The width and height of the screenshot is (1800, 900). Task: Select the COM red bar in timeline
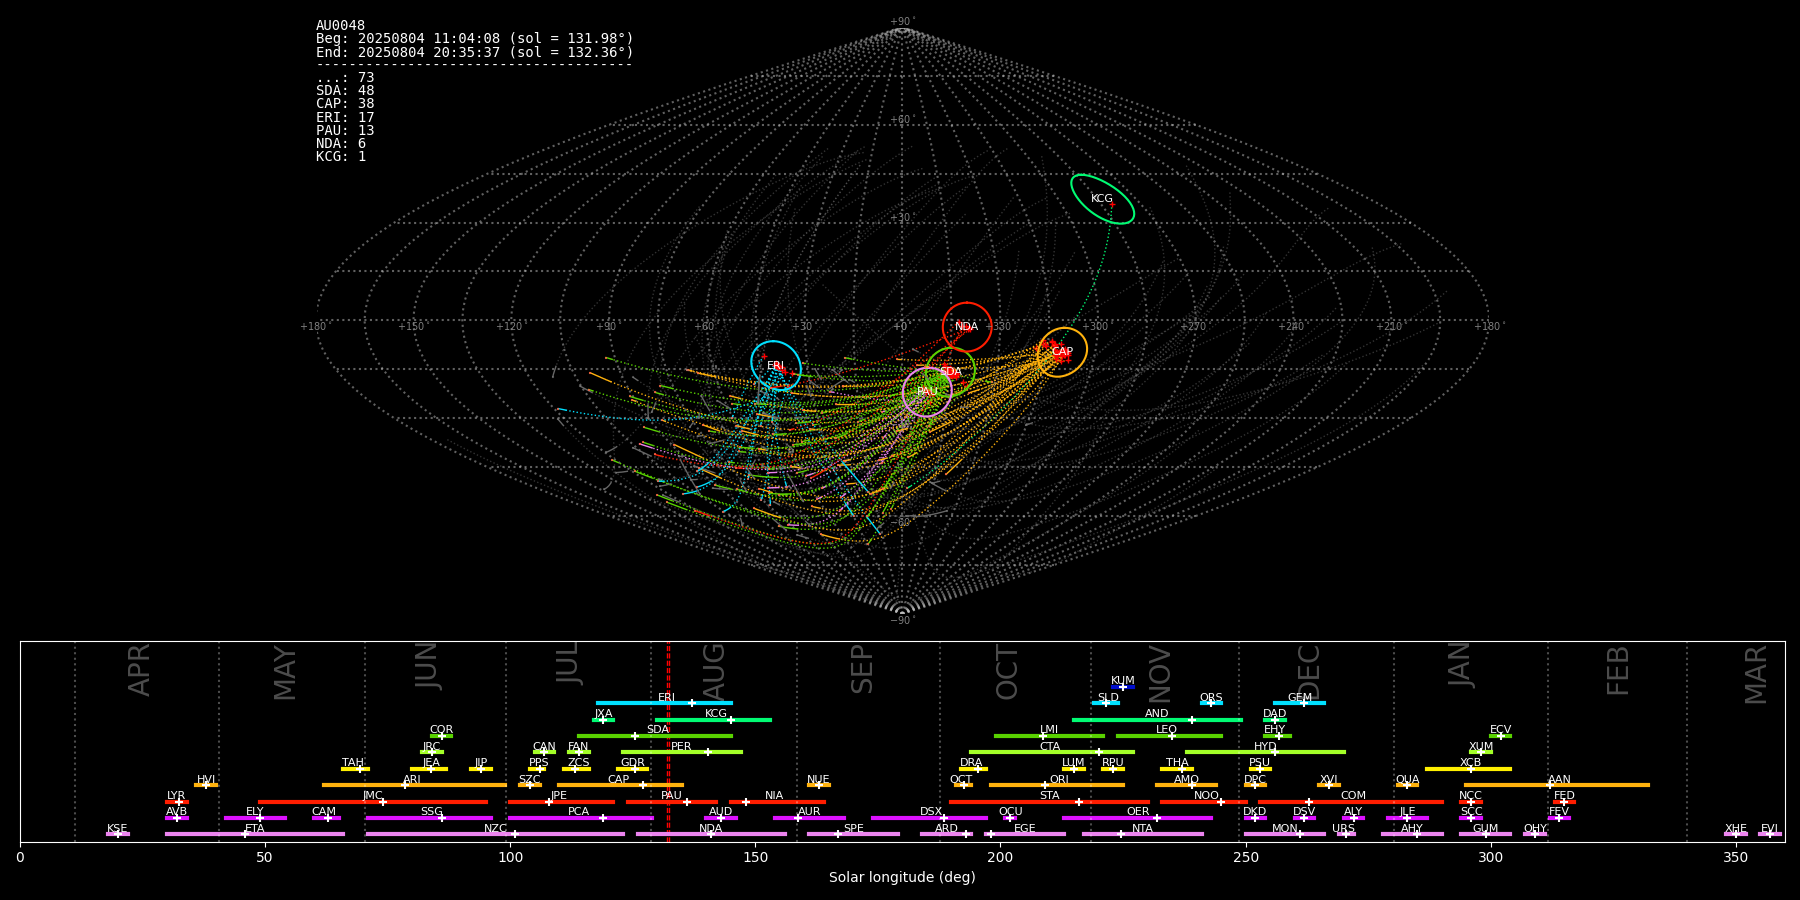click(x=1351, y=801)
